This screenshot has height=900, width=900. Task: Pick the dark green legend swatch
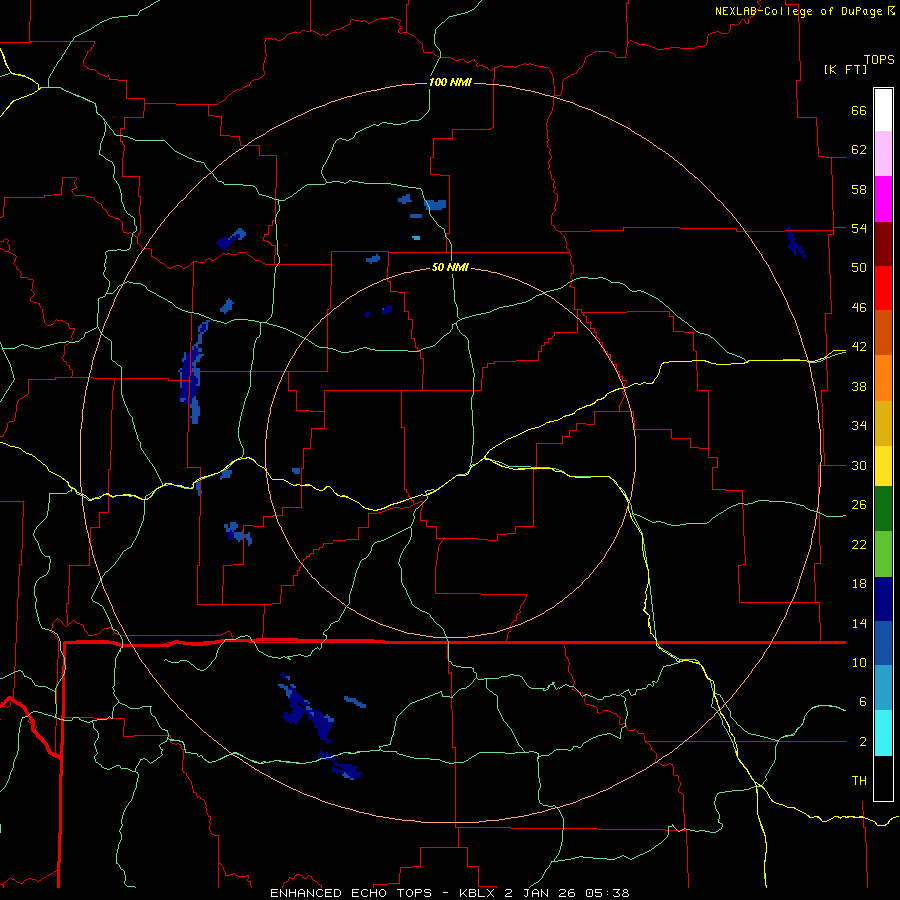pyautogui.click(x=883, y=509)
